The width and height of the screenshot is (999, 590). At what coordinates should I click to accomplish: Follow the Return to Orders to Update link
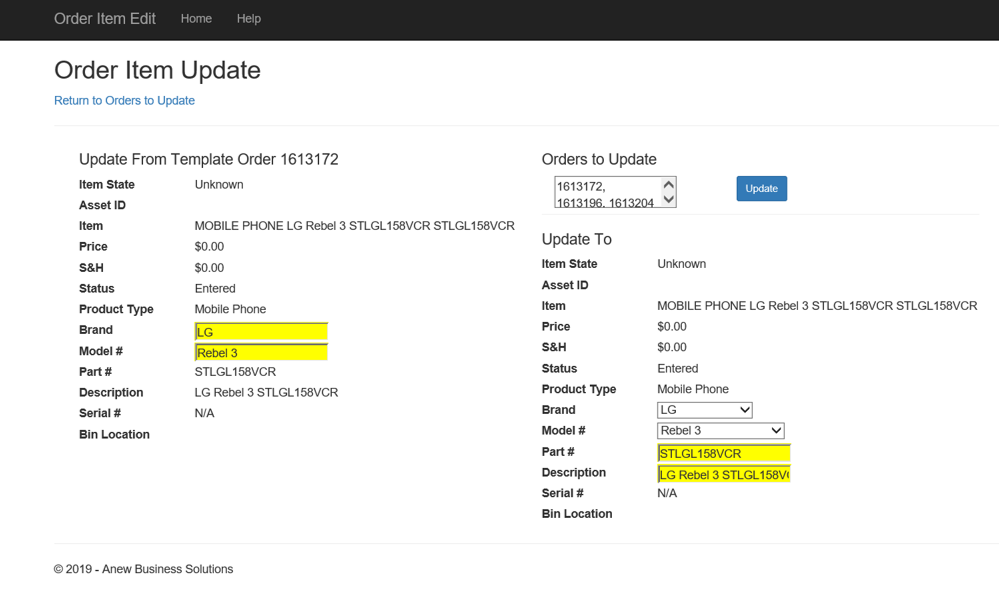(x=124, y=101)
